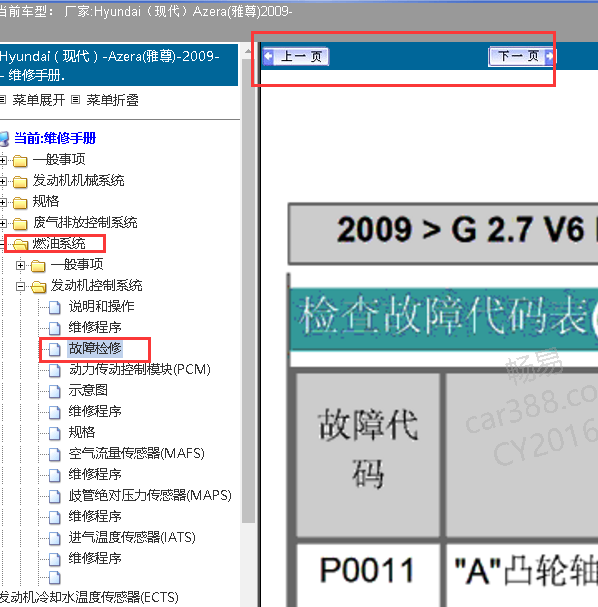Click the 故障代码 table header cell

pos(368,454)
